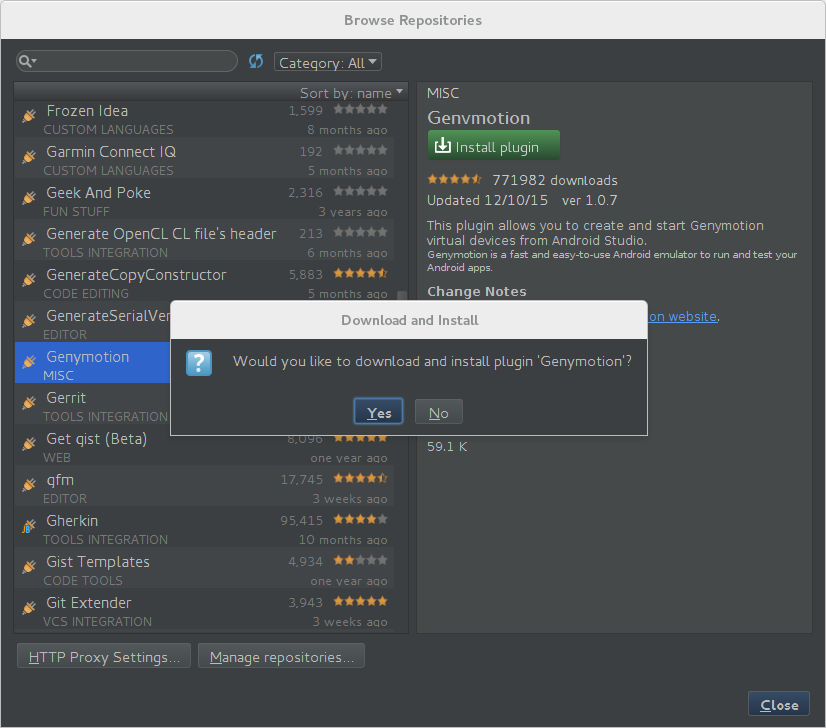Click the download arrow on Install plugin
The width and height of the screenshot is (826, 728).
(x=442, y=145)
